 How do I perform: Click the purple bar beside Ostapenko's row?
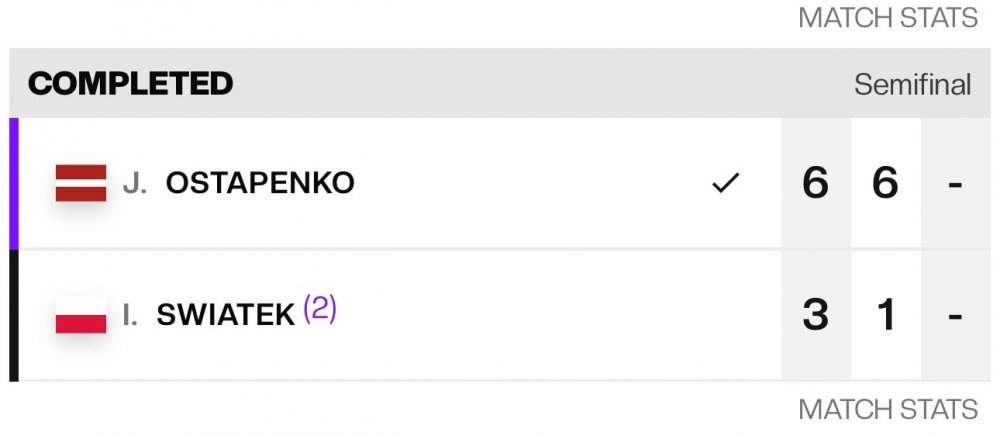coord(14,184)
